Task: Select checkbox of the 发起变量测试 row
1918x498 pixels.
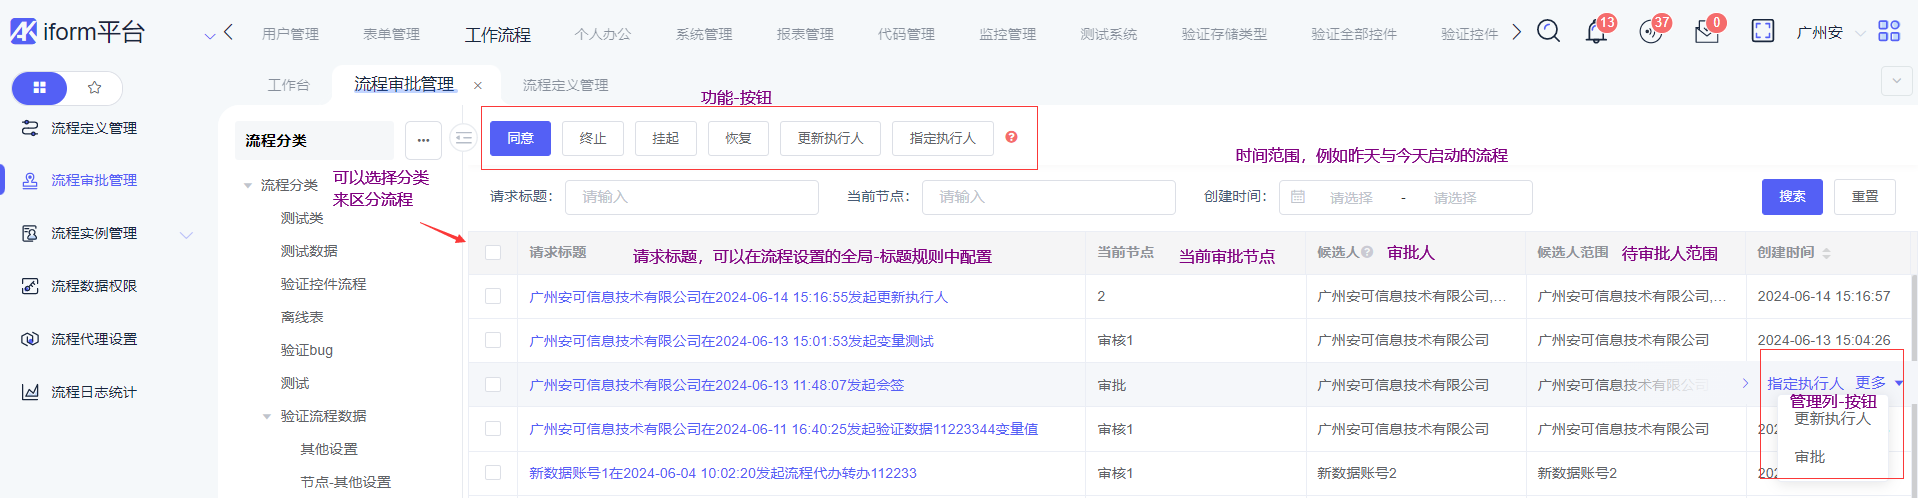Action: [x=493, y=340]
